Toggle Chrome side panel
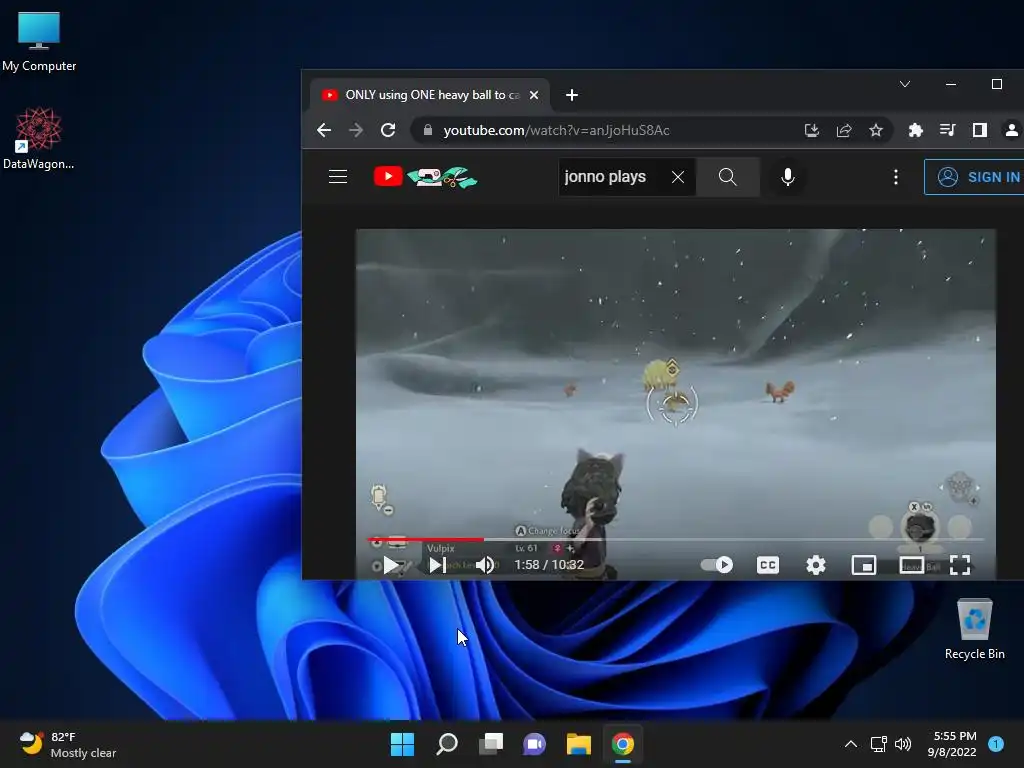This screenshot has width=1024, height=768. click(980, 130)
